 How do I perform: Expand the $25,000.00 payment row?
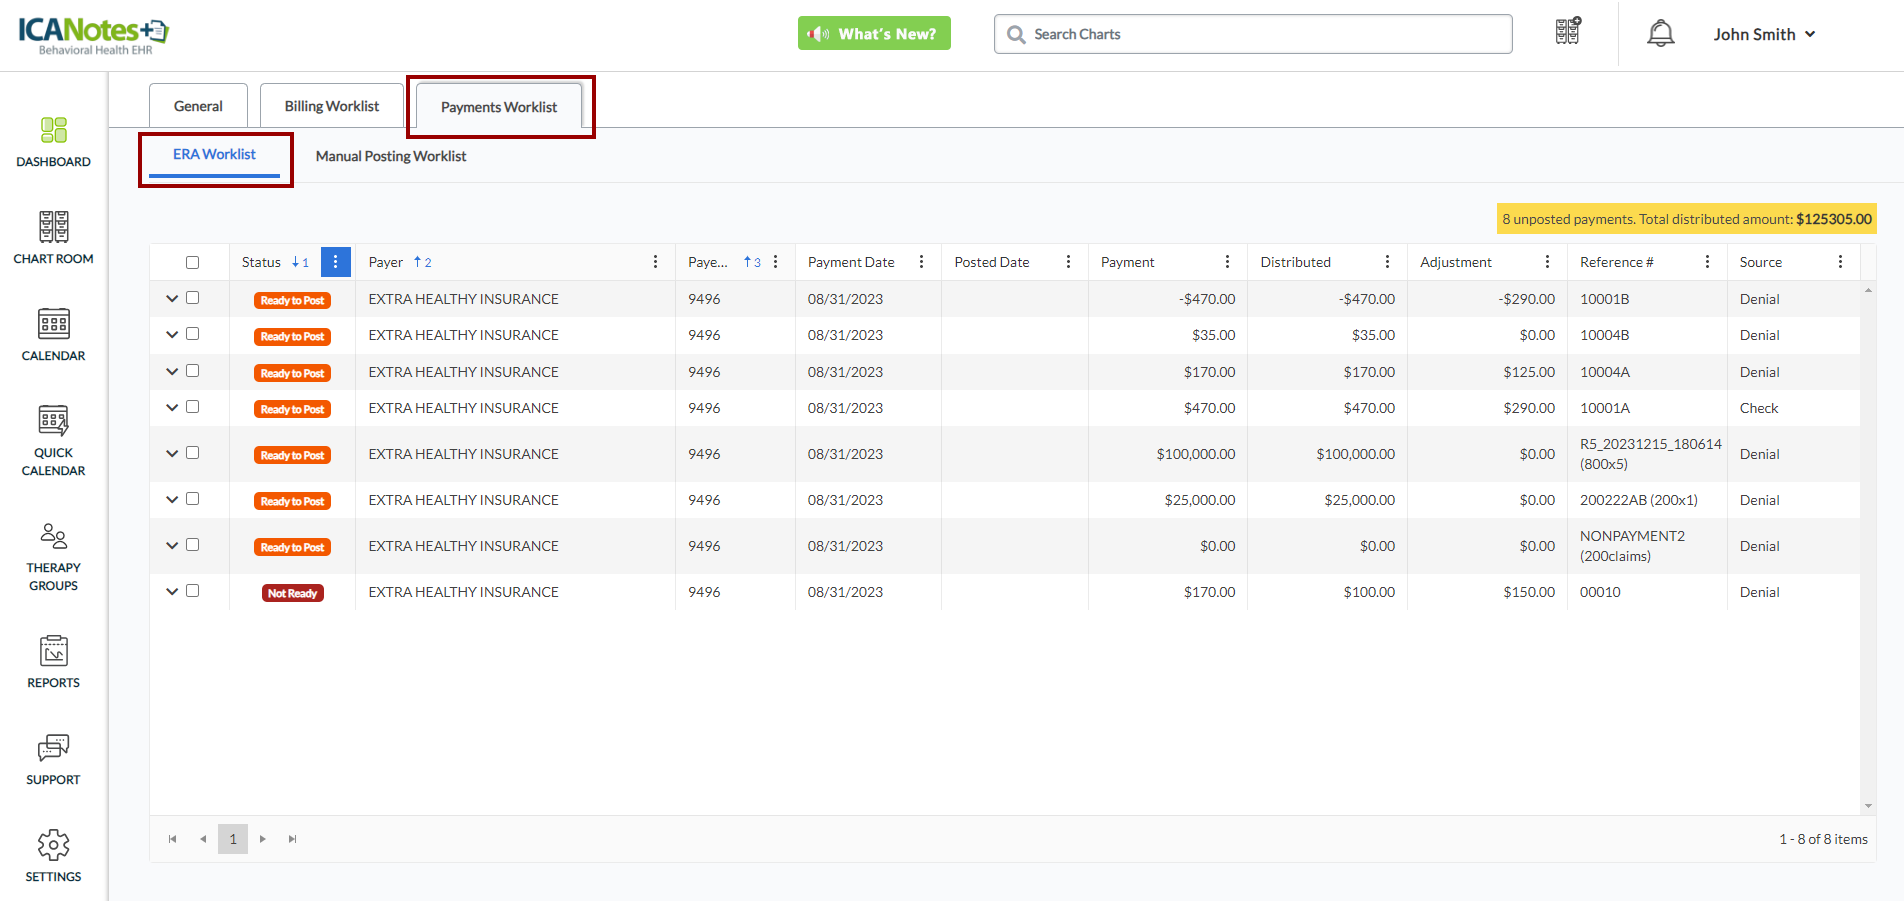coord(172,500)
